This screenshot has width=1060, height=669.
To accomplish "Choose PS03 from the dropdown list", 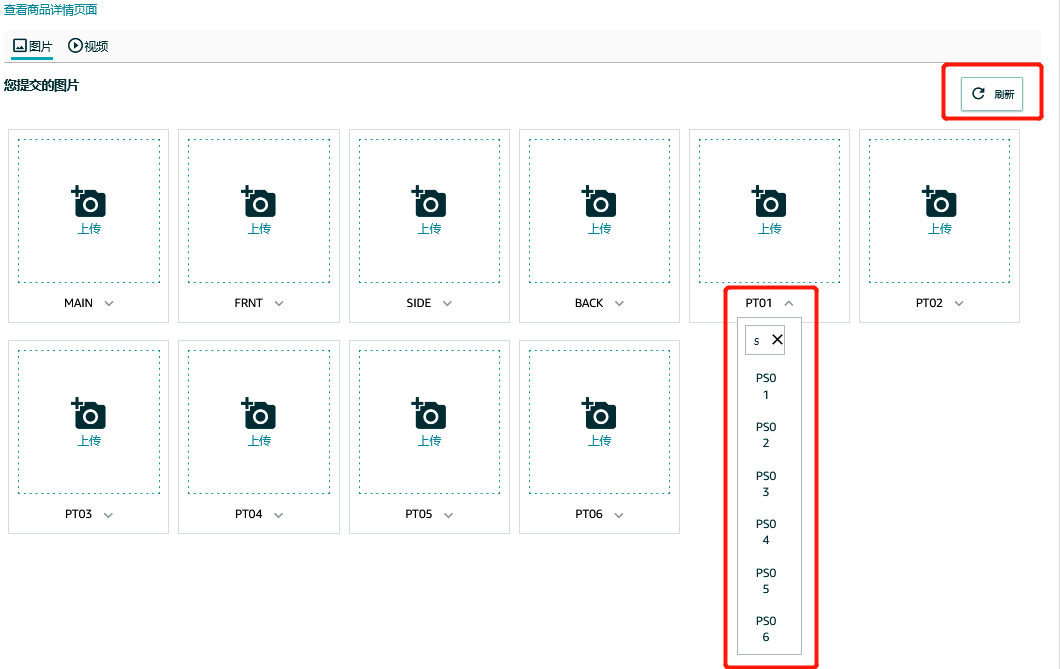I will click(766, 484).
